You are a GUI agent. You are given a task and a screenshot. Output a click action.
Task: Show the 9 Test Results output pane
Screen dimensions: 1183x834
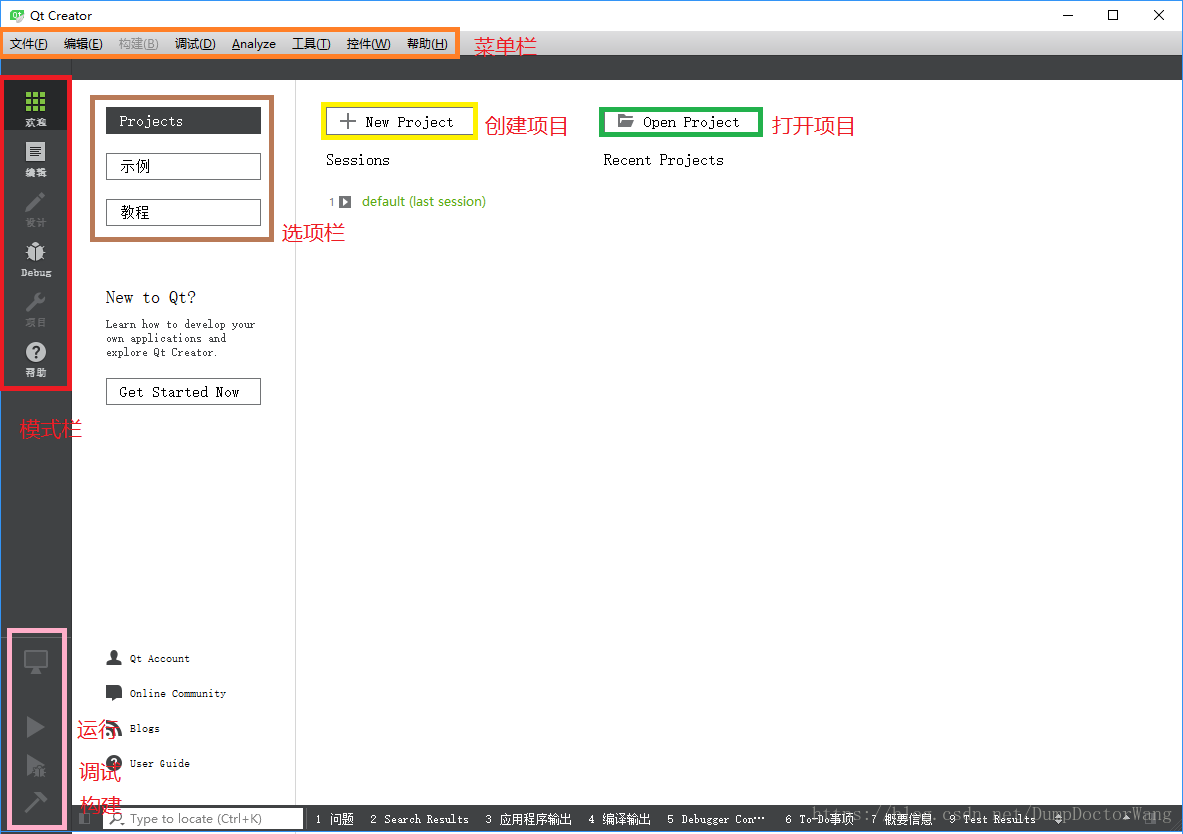pos(992,819)
